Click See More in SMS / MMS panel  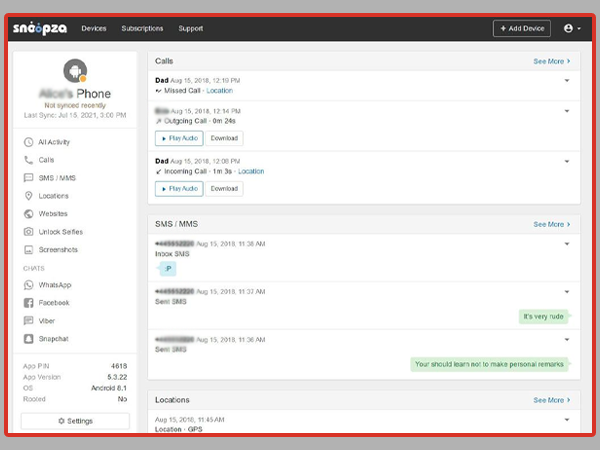click(552, 224)
